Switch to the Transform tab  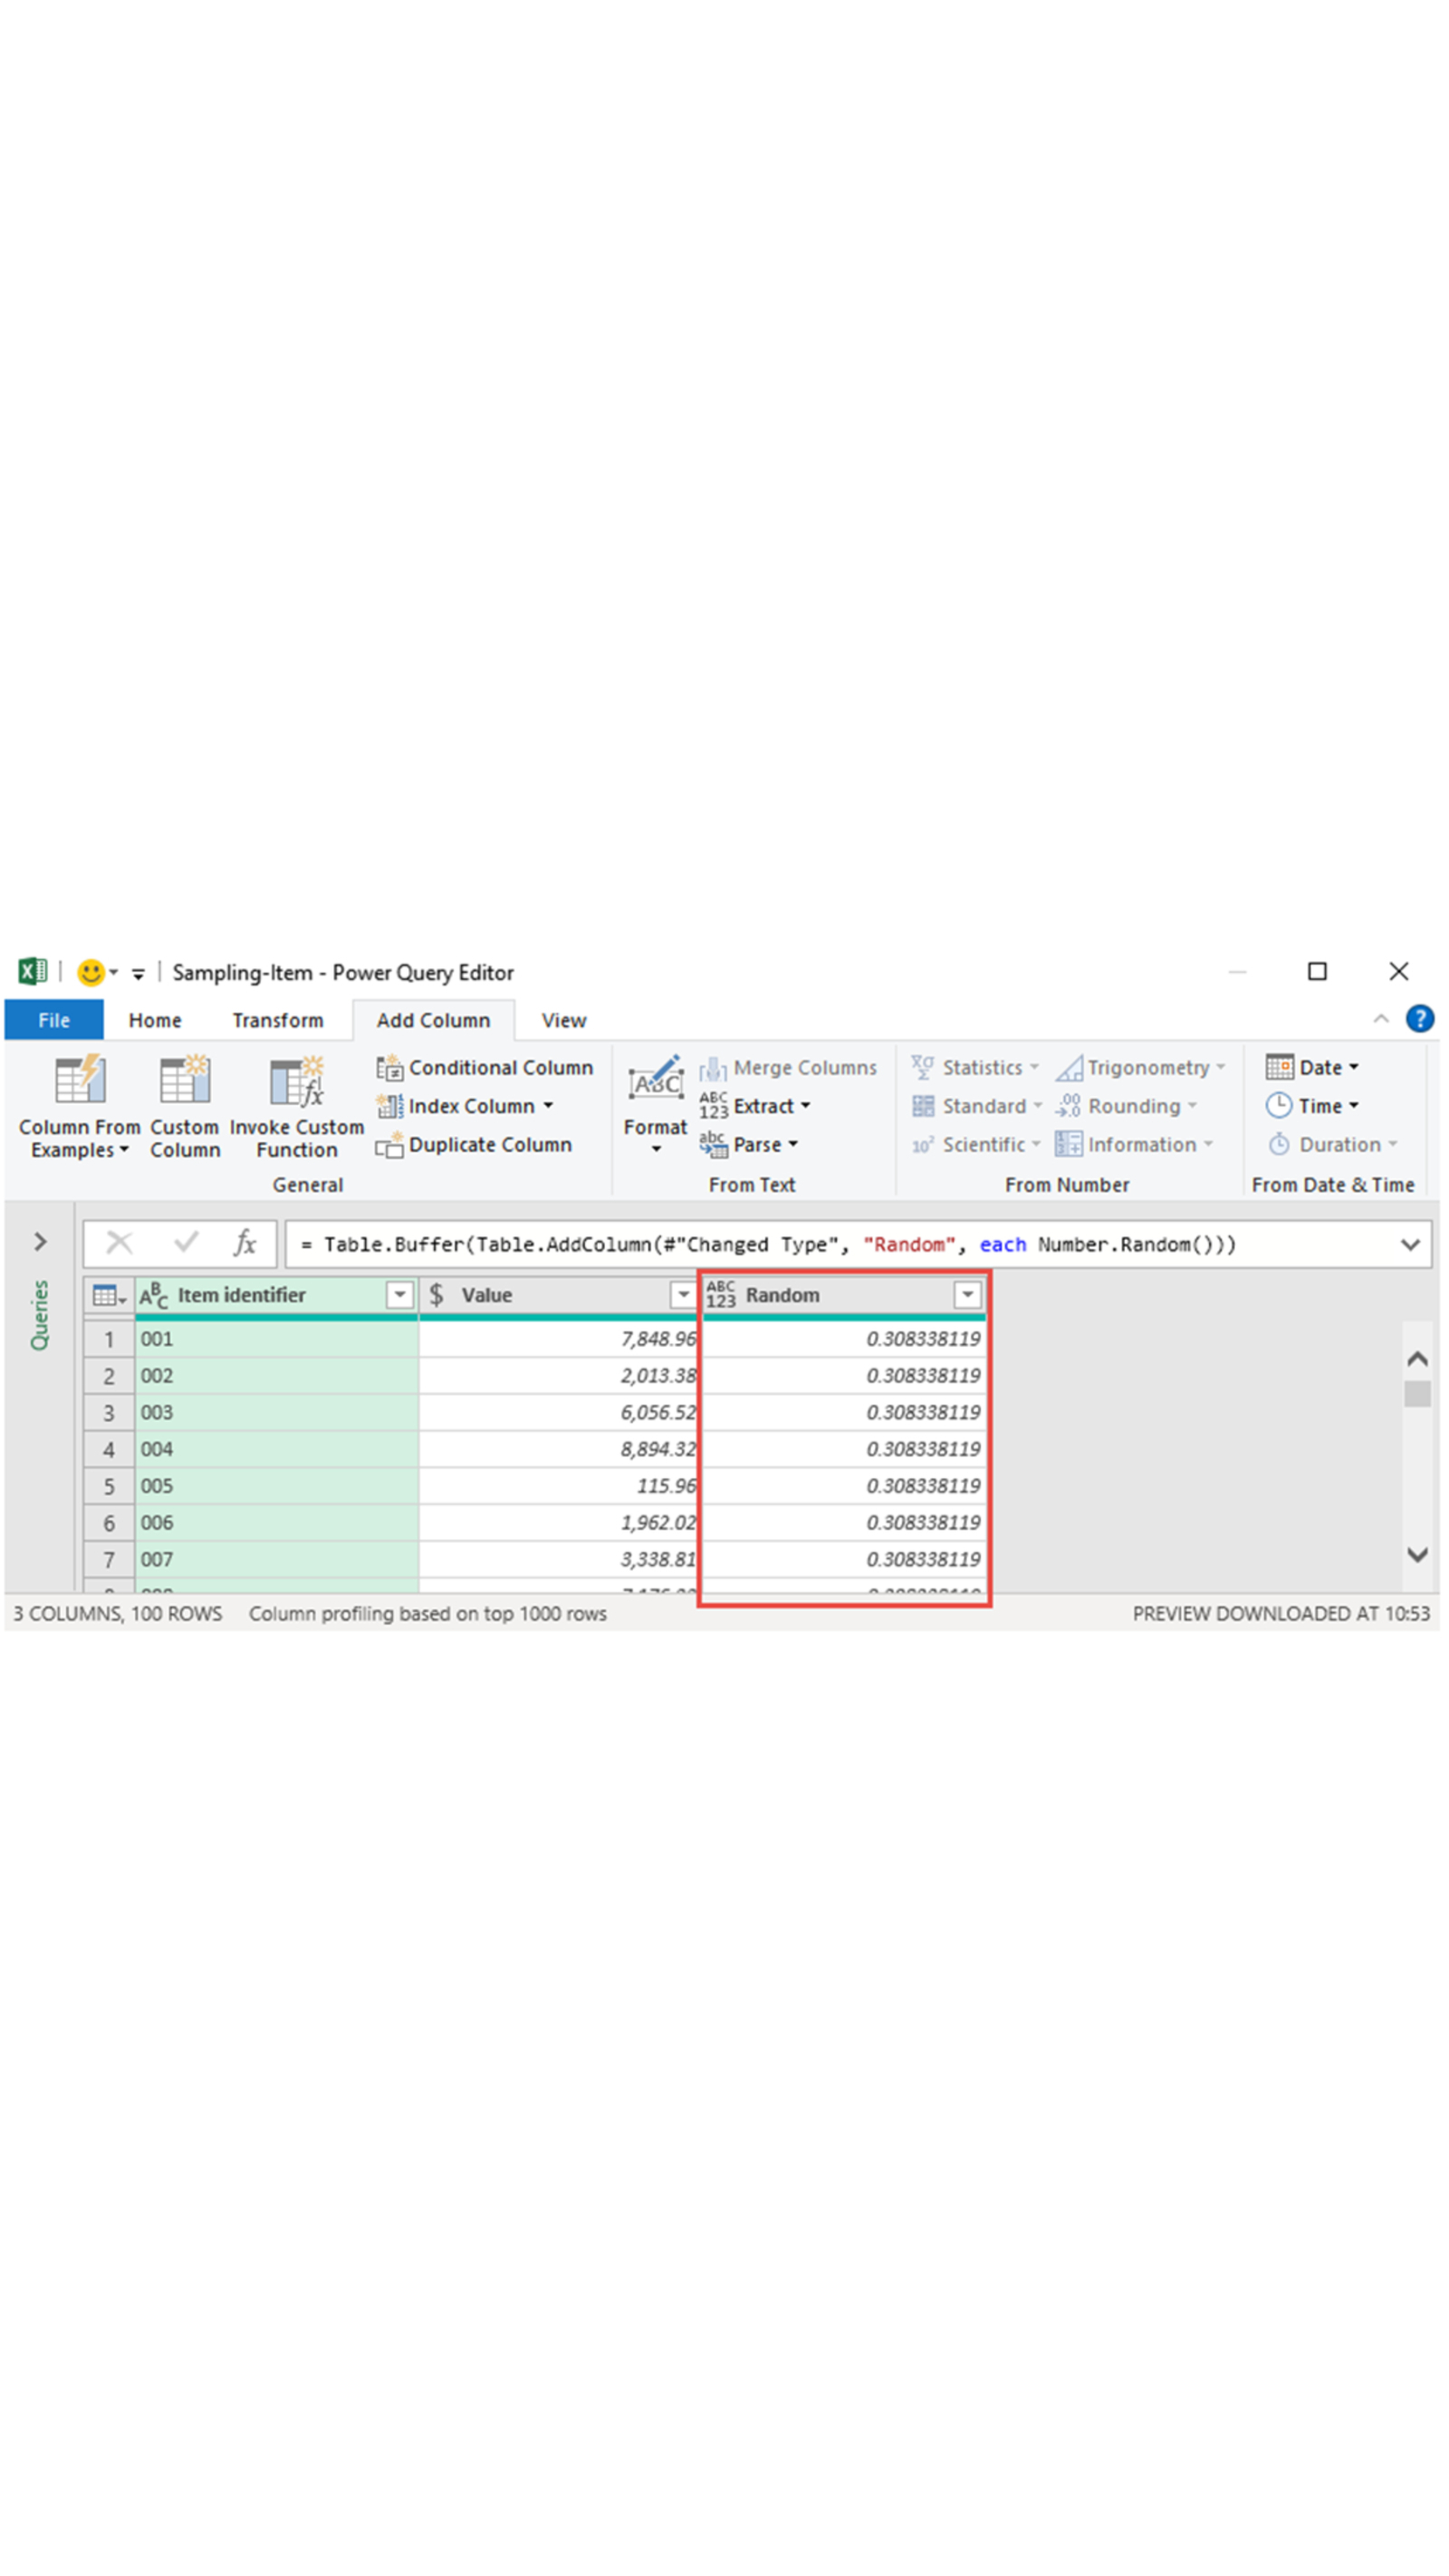click(x=277, y=1020)
